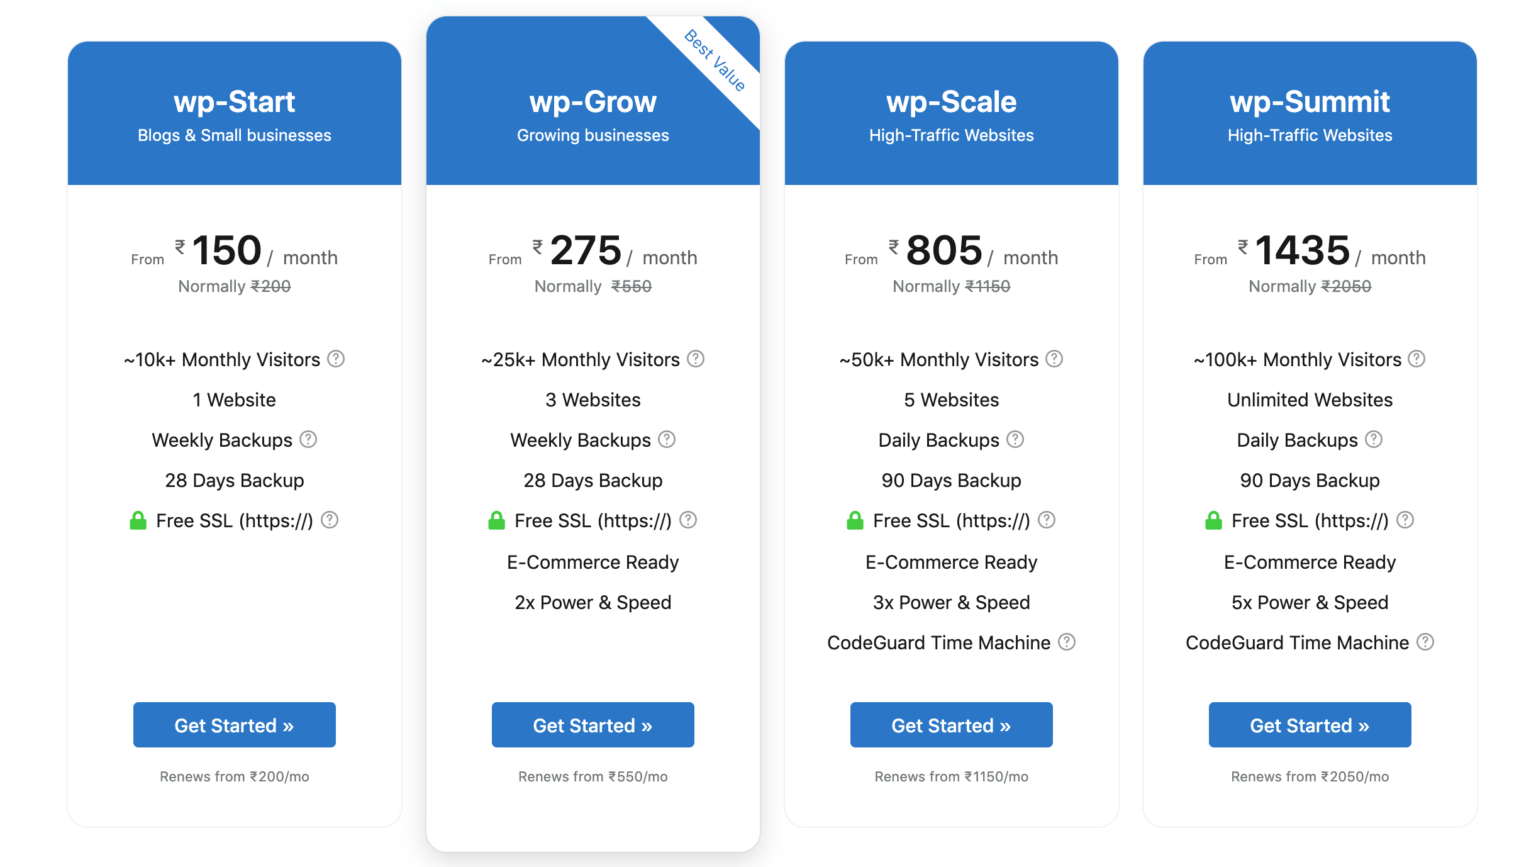Choose wp-Grow plan with Get Started
Image resolution: width=1536 pixels, height=867 pixels.
(x=593, y=725)
